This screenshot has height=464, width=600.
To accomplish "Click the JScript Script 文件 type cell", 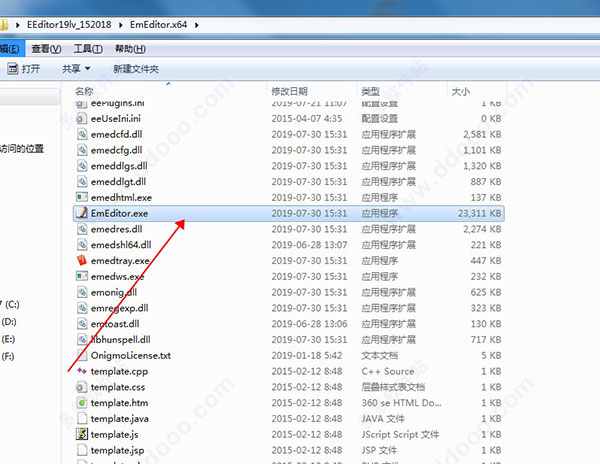I will [x=400, y=435].
